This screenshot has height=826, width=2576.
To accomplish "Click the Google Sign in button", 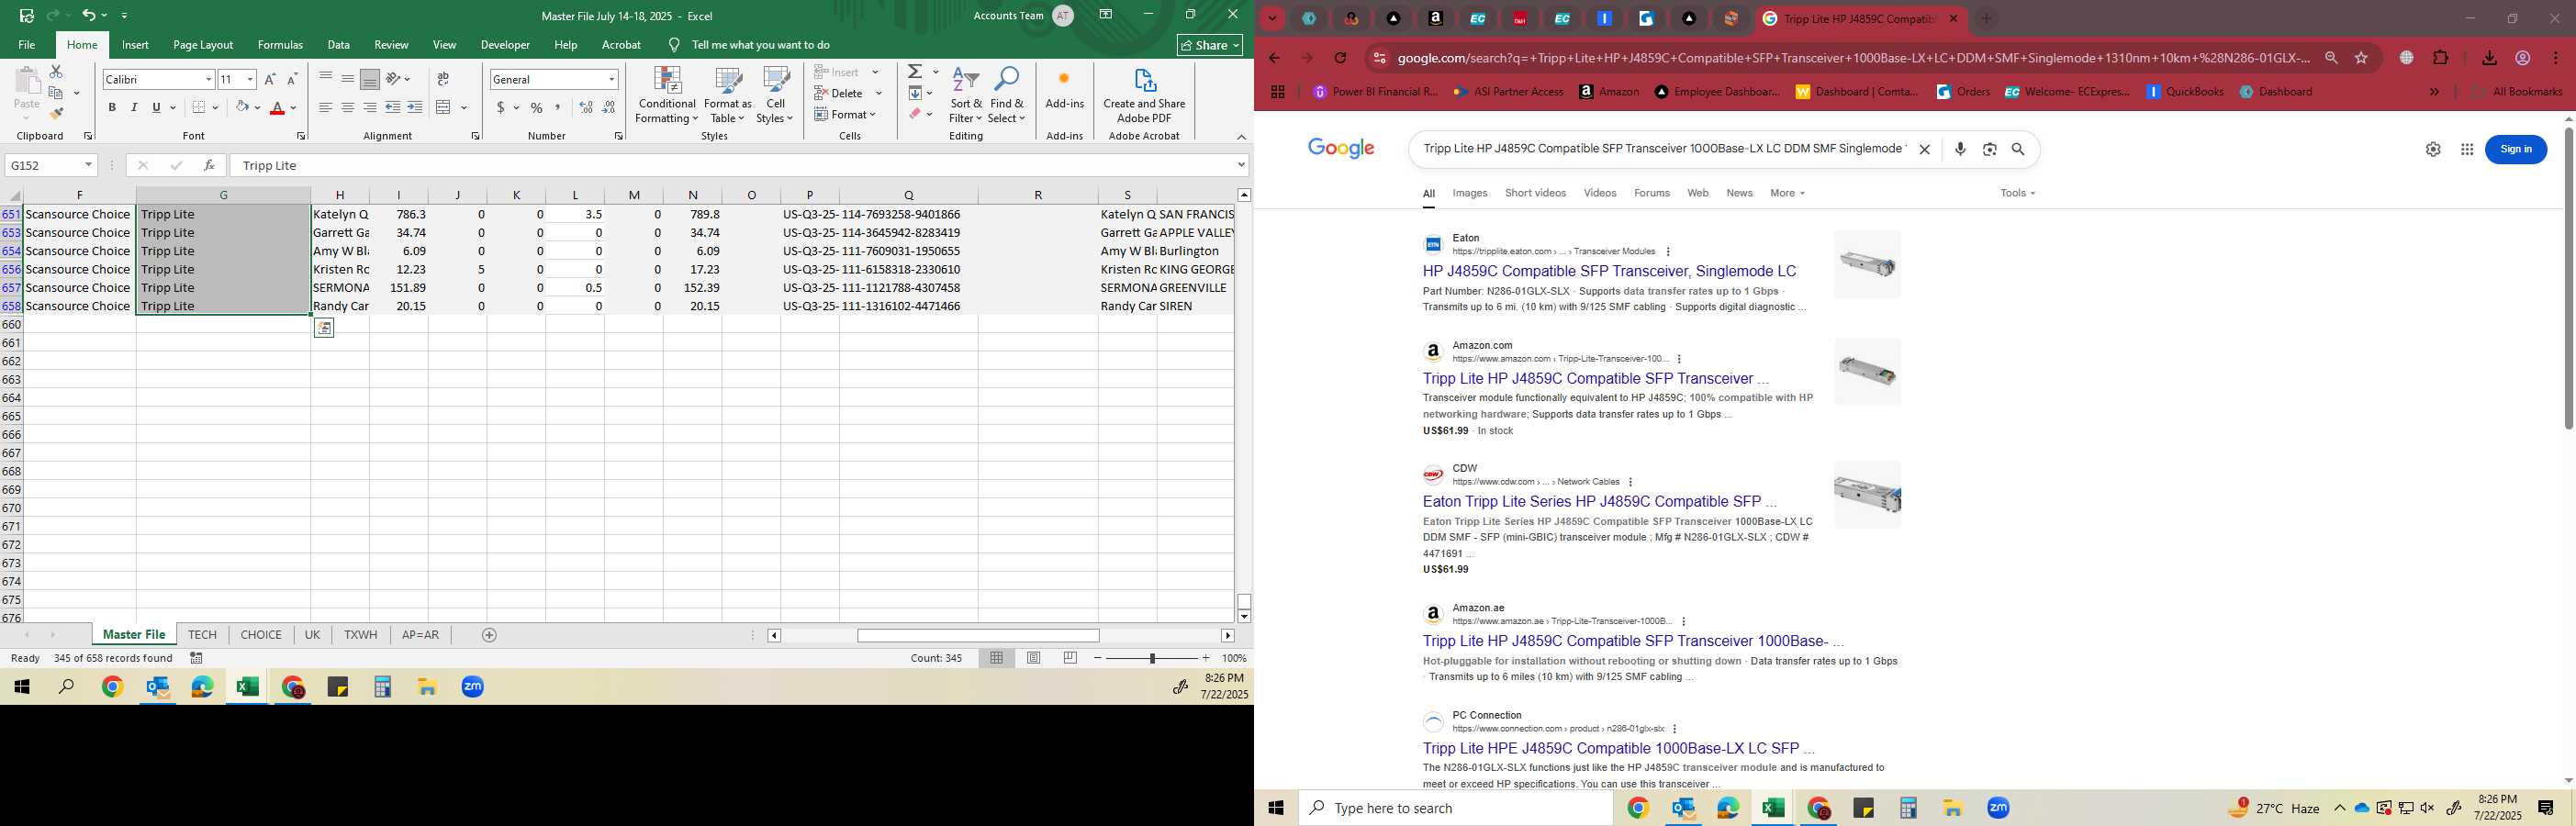I will [x=2516, y=149].
